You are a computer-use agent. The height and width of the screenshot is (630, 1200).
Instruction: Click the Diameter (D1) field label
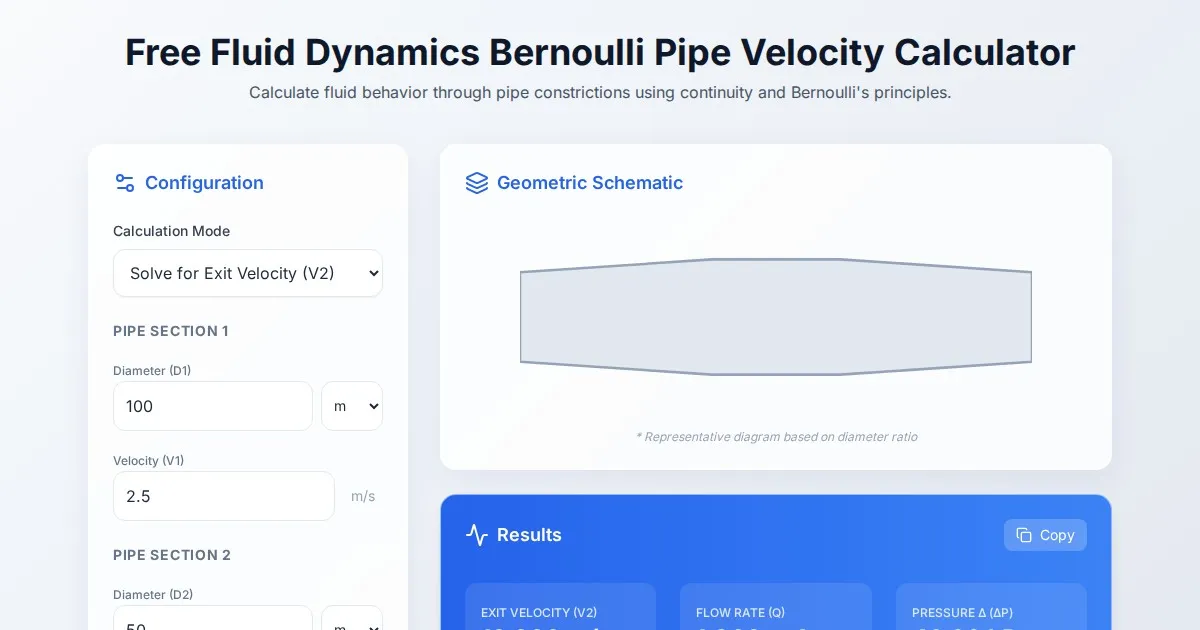coord(152,371)
